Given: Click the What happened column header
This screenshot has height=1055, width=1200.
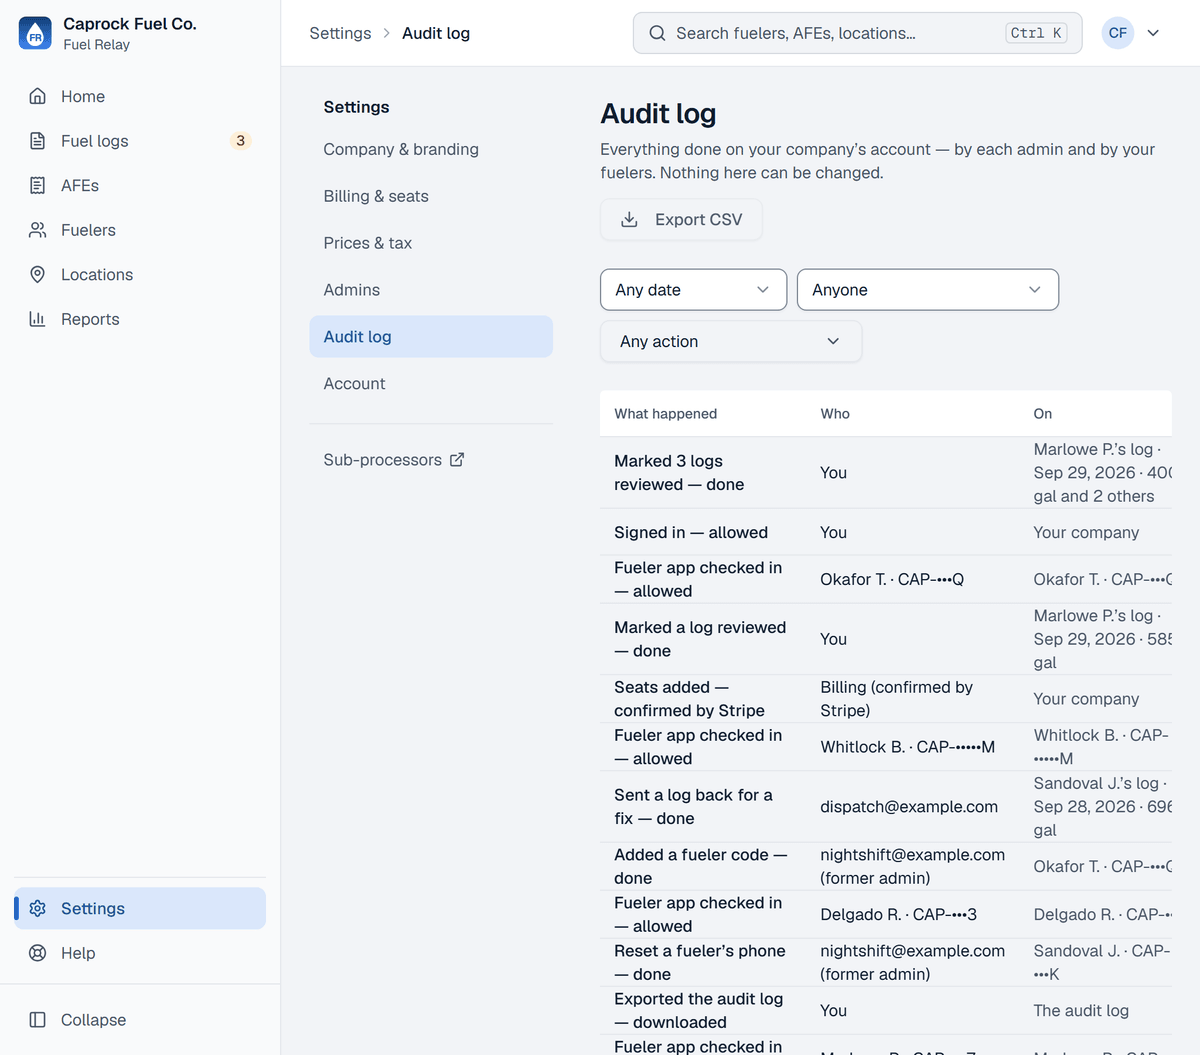Looking at the screenshot, I should tap(665, 414).
